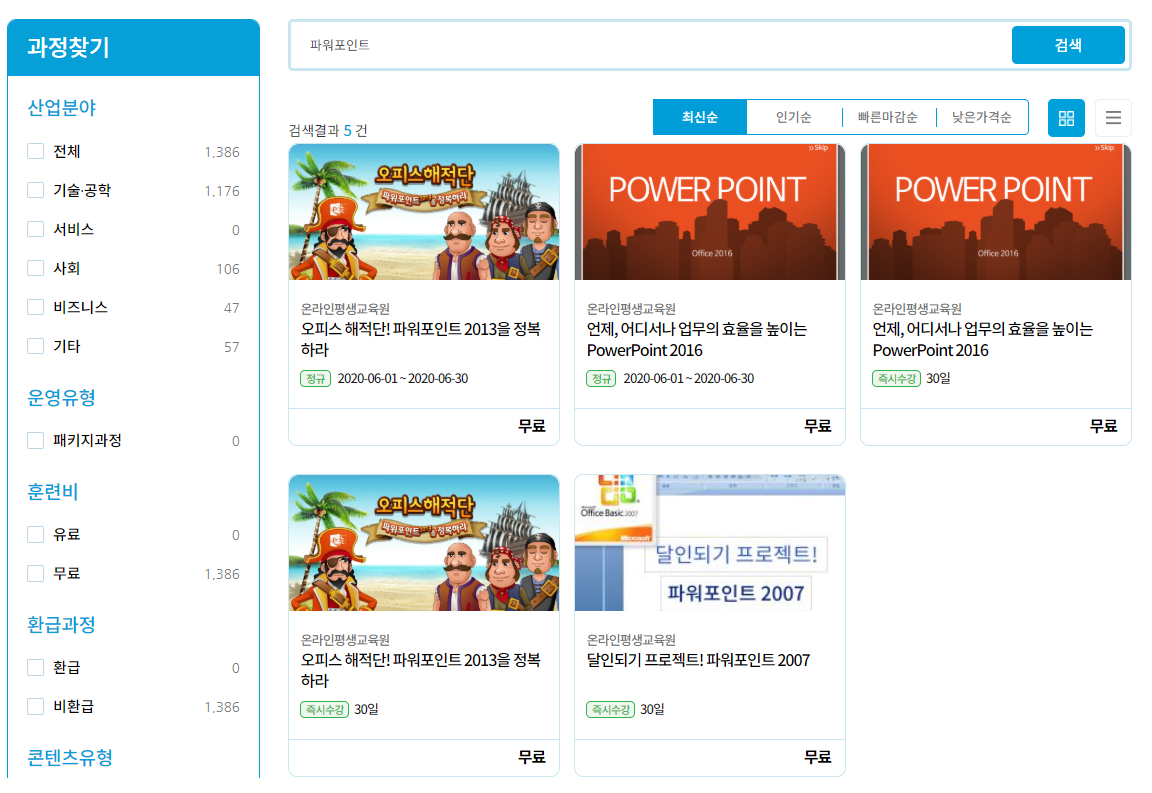
Task: Check the 사회 checkbox
Action: coord(35,268)
